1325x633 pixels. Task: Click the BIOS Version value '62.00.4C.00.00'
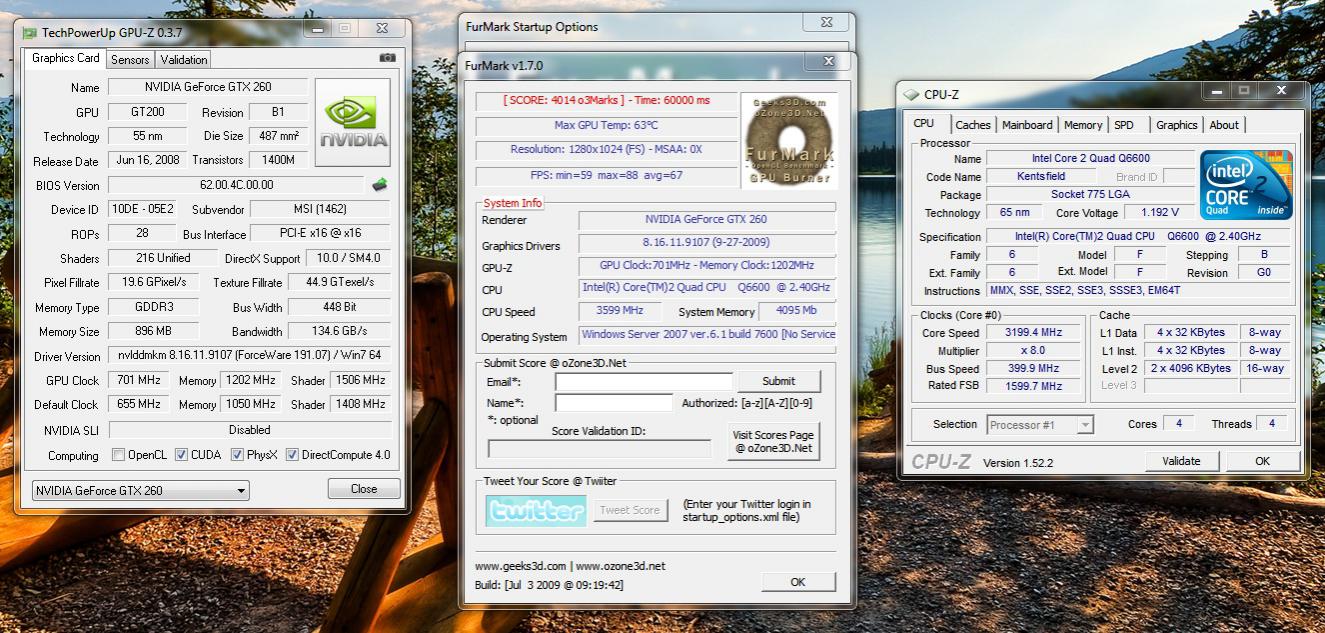tap(237, 185)
